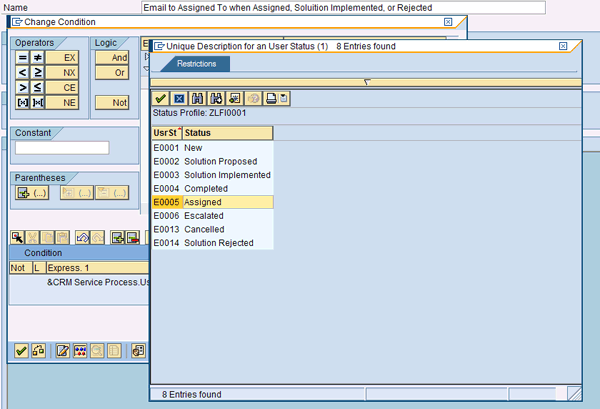Click the Find Next binoculars icon
600x409 pixels.
(x=216, y=98)
